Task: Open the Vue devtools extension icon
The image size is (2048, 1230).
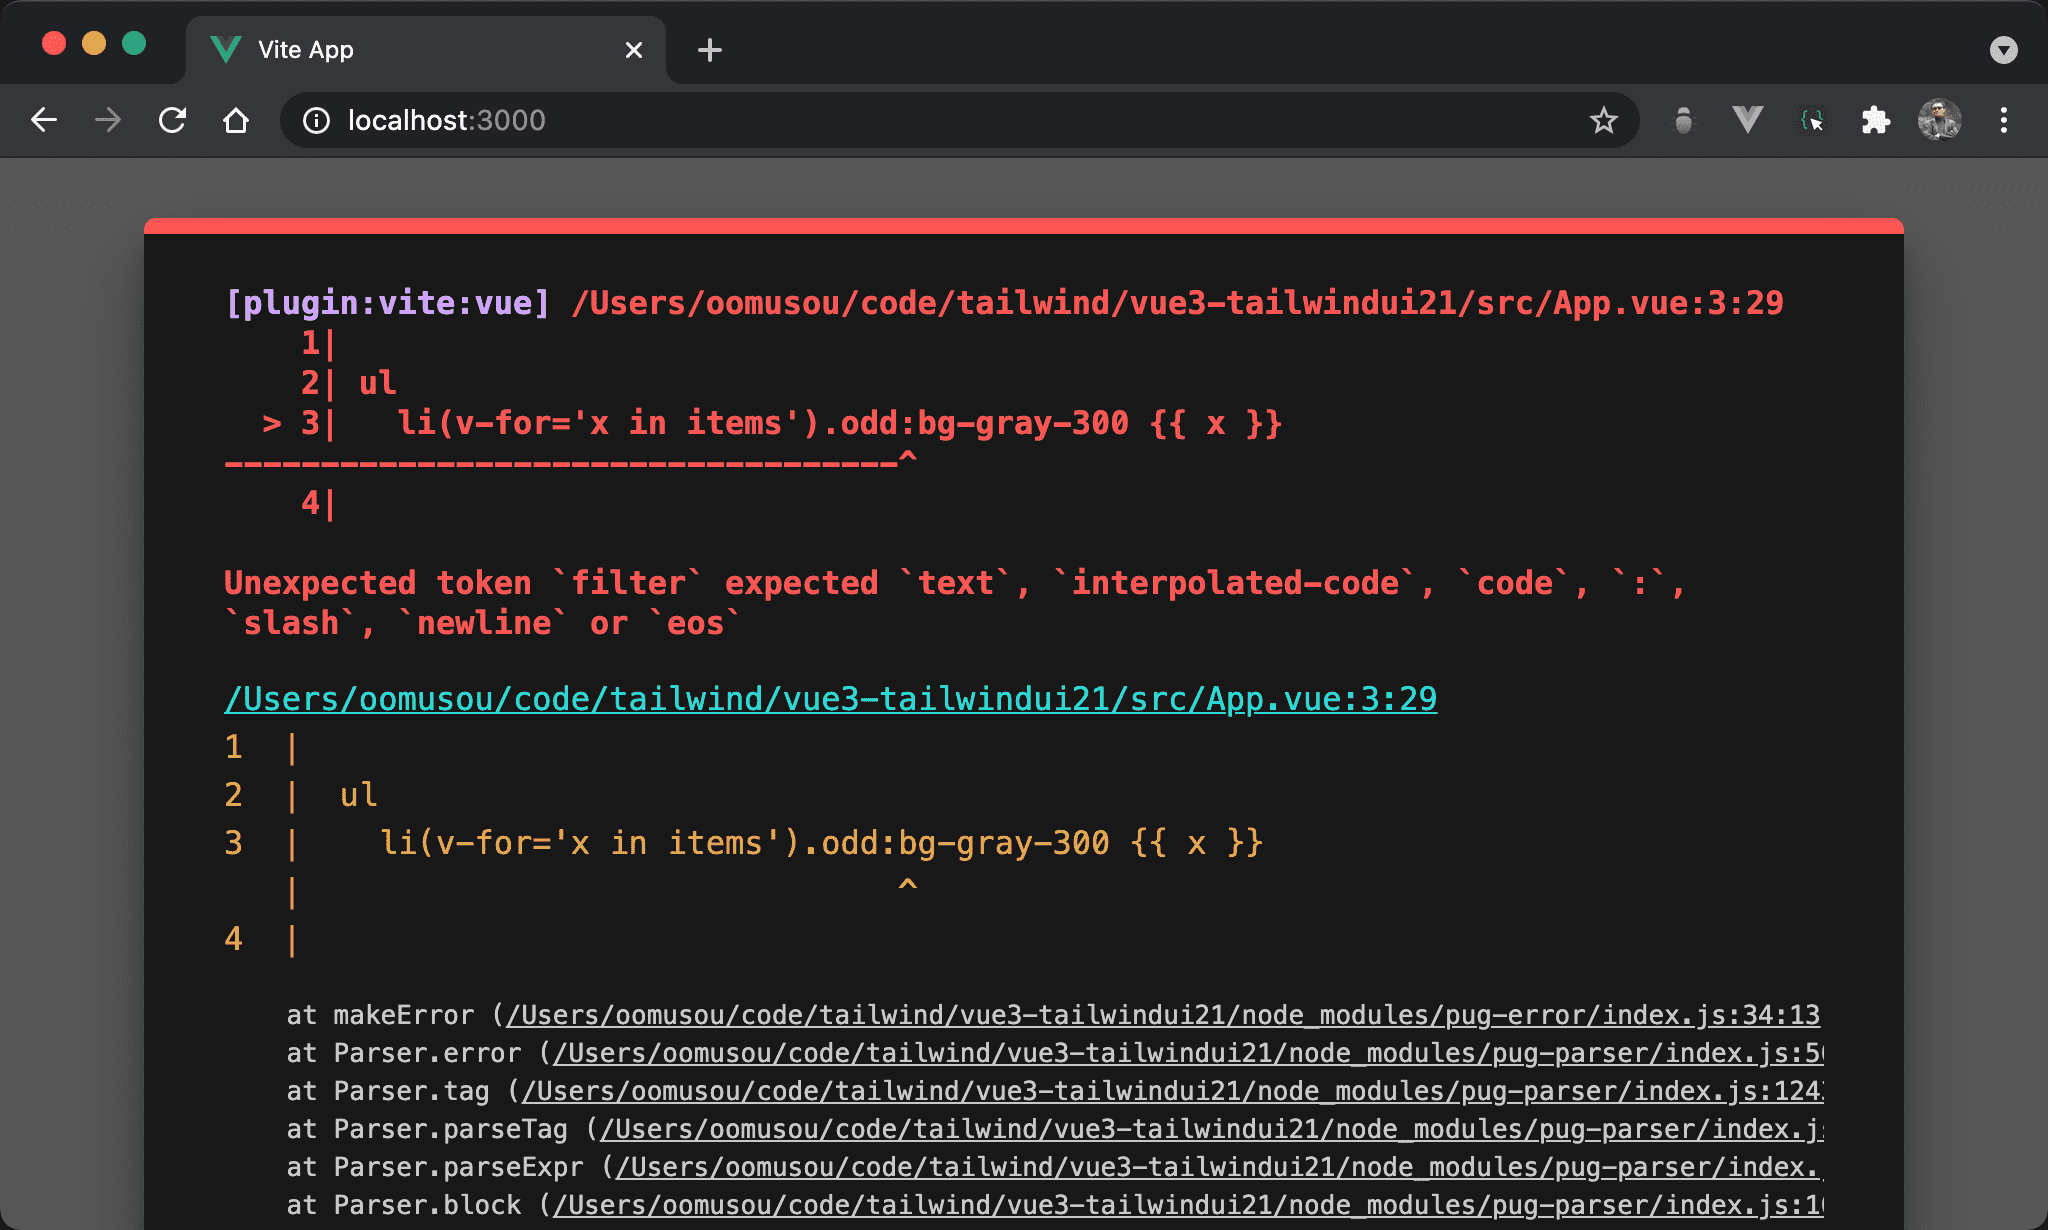Action: point(1748,120)
